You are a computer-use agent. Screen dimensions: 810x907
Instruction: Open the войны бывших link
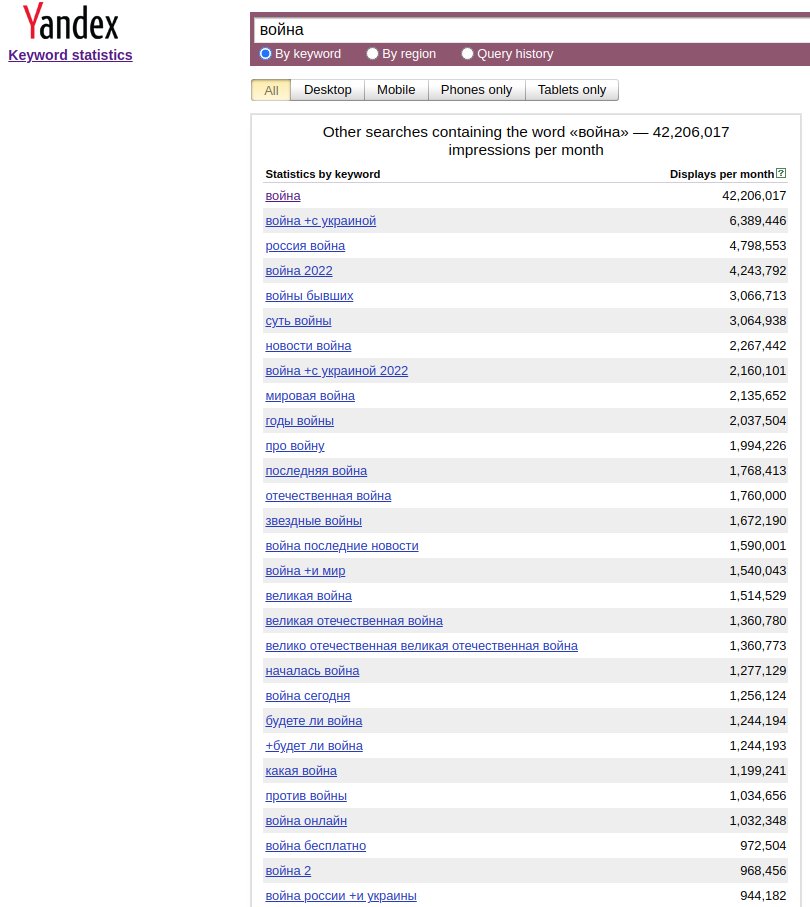[x=309, y=296]
